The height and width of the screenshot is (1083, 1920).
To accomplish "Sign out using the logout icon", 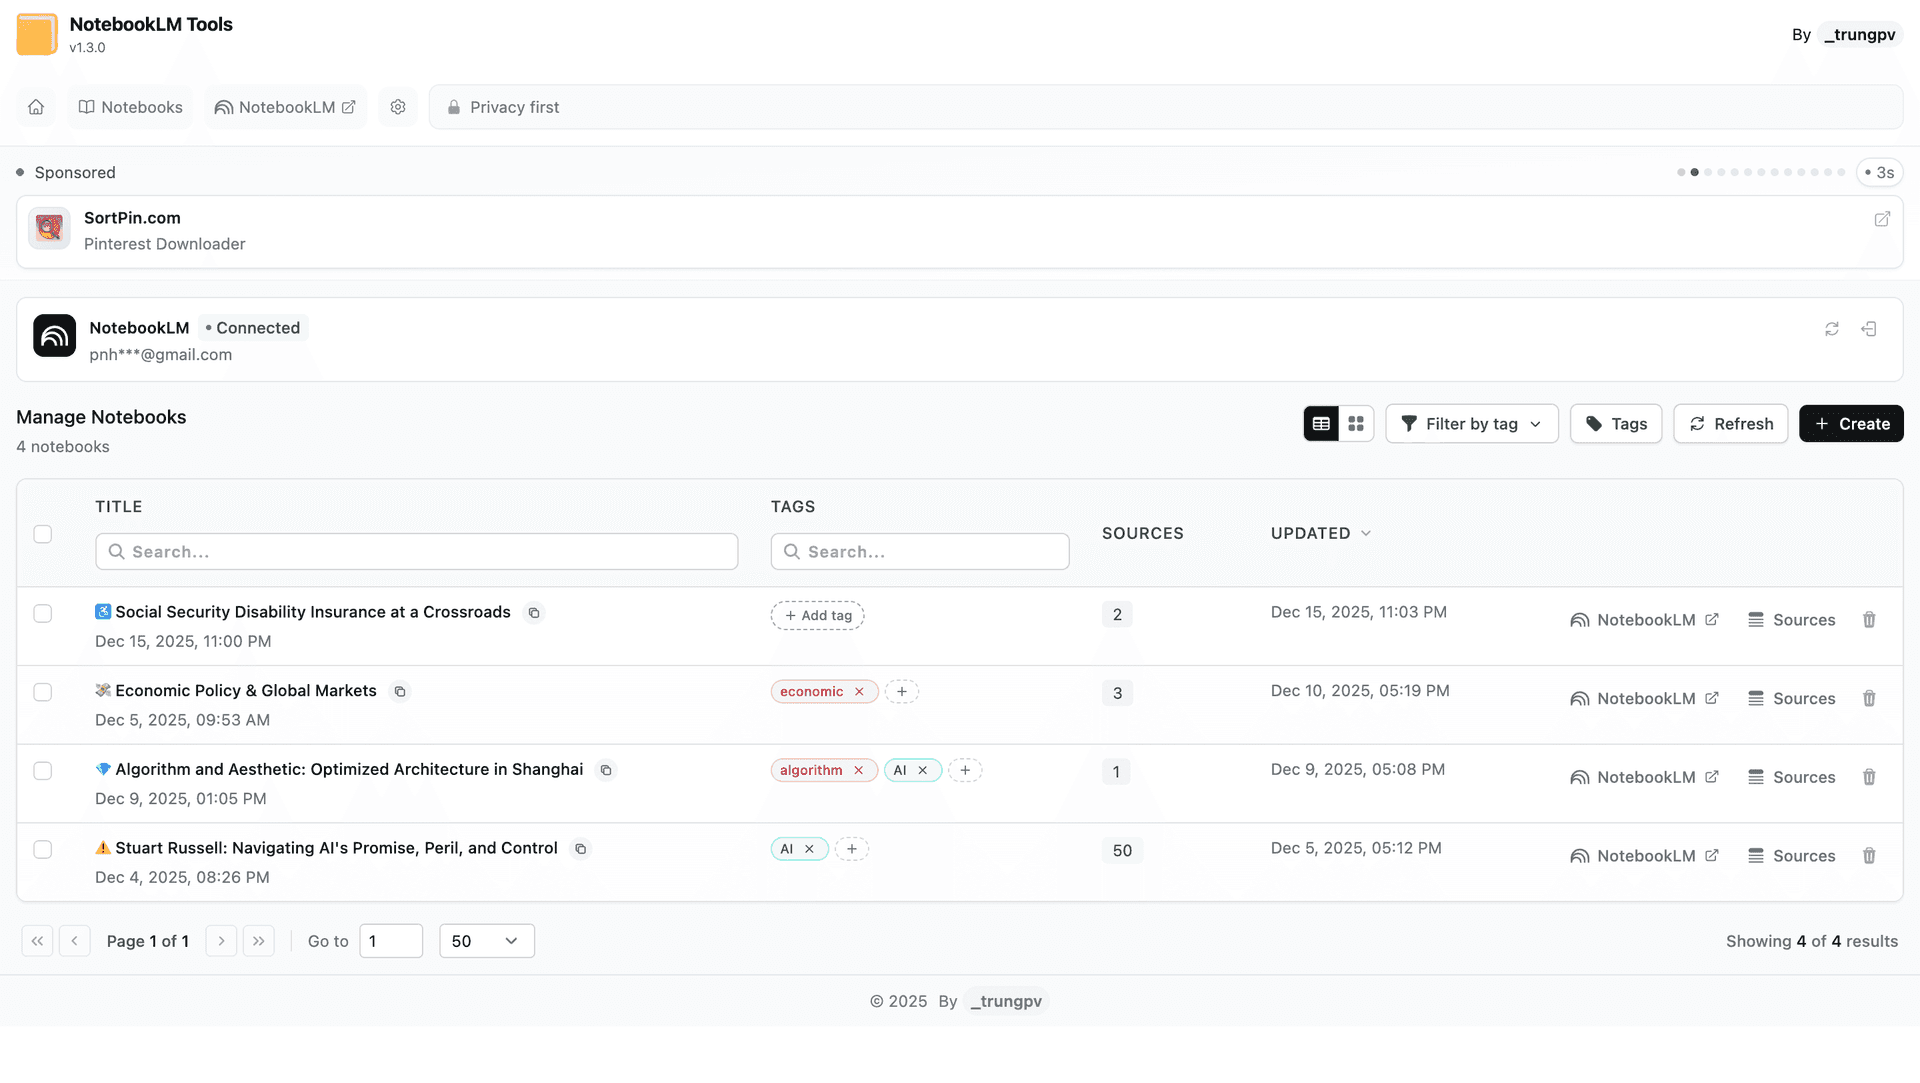I will pos(1870,329).
